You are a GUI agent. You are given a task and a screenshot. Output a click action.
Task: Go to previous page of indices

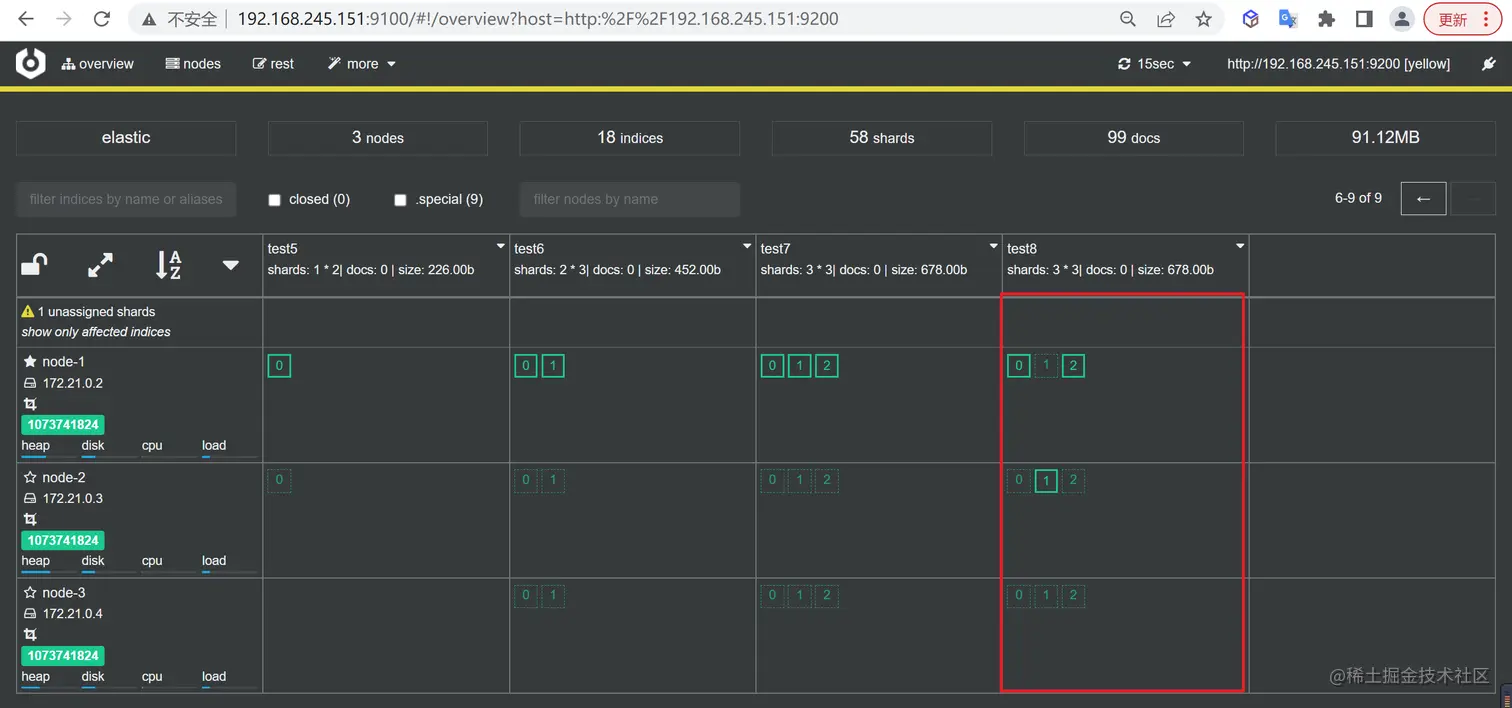coord(1424,199)
